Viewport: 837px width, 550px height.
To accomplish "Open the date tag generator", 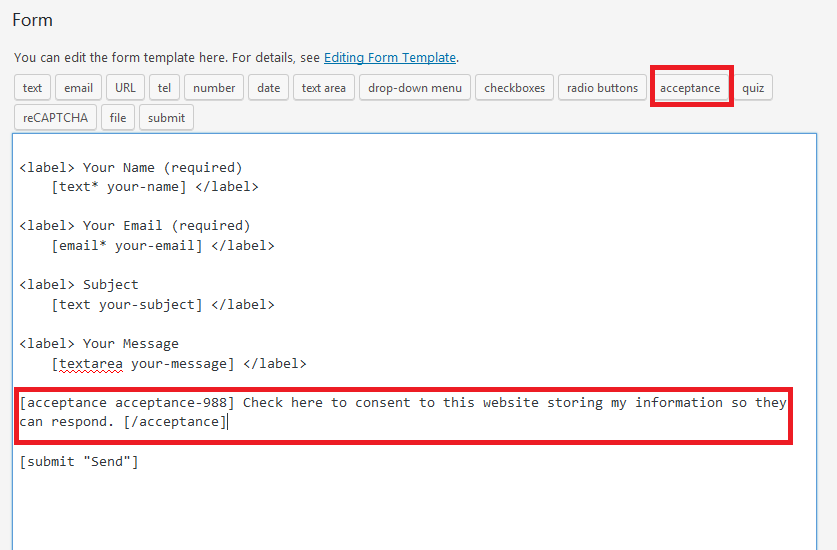I will 269,88.
